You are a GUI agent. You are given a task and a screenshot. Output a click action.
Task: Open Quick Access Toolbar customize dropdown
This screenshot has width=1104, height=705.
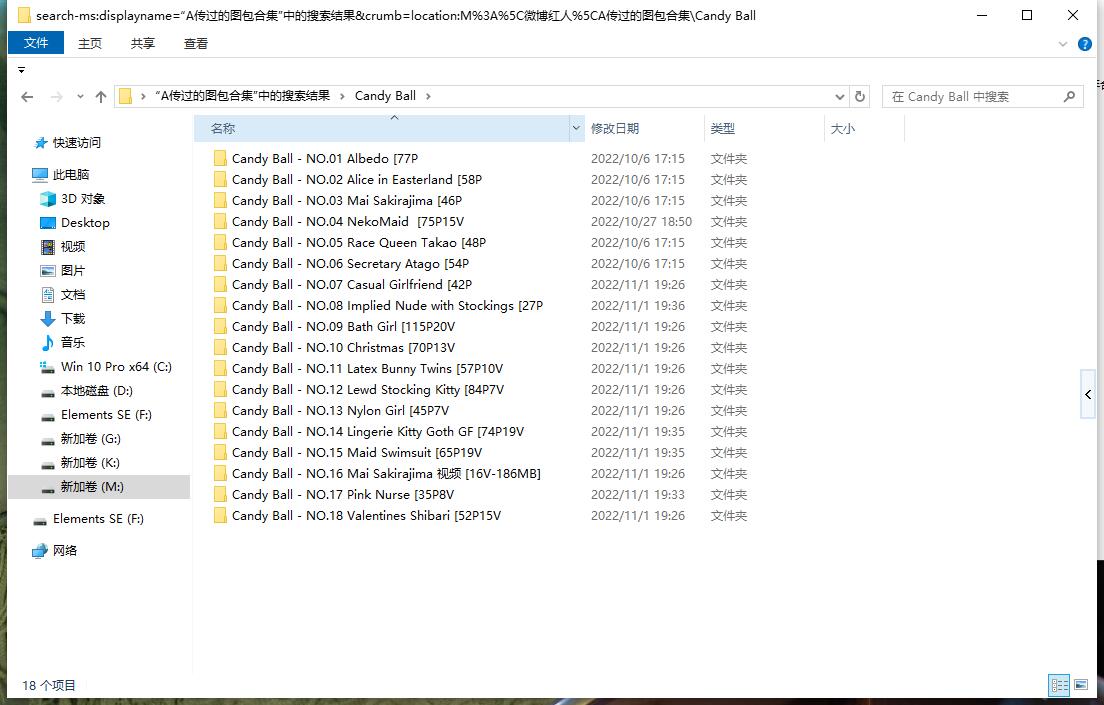(21, 70)
